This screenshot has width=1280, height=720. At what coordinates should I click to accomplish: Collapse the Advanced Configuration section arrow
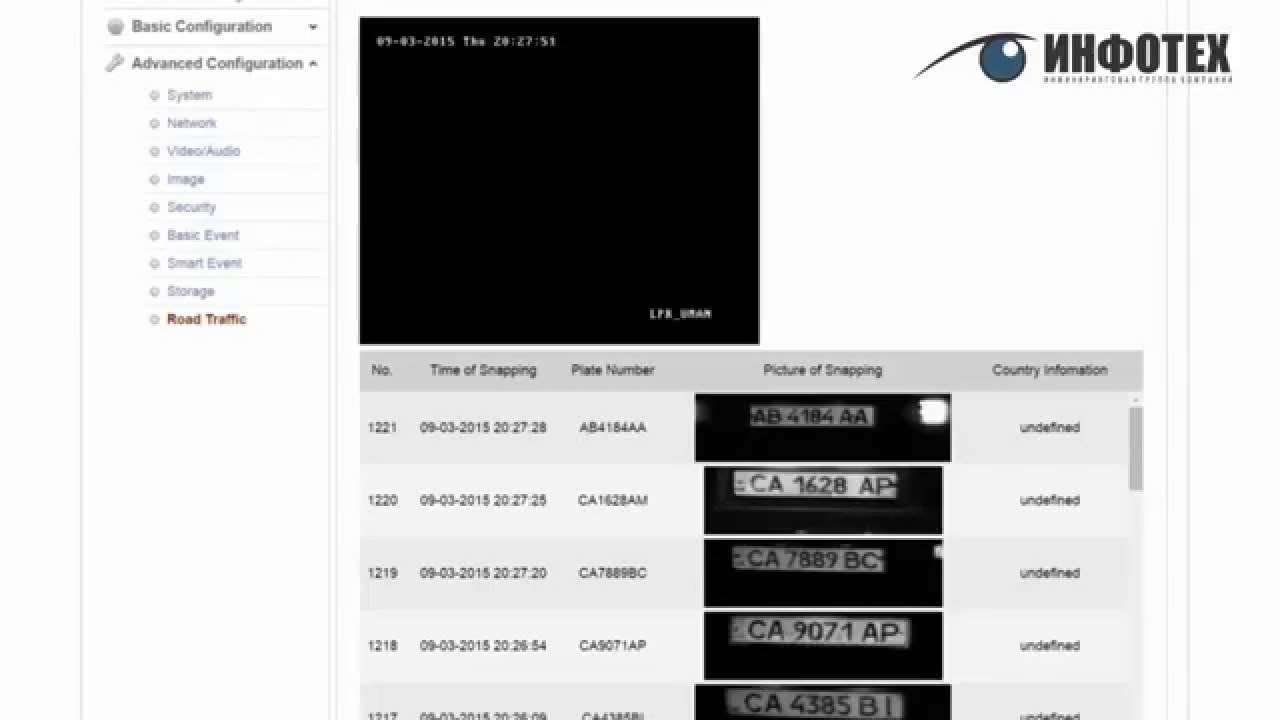[x=313, y=63]
